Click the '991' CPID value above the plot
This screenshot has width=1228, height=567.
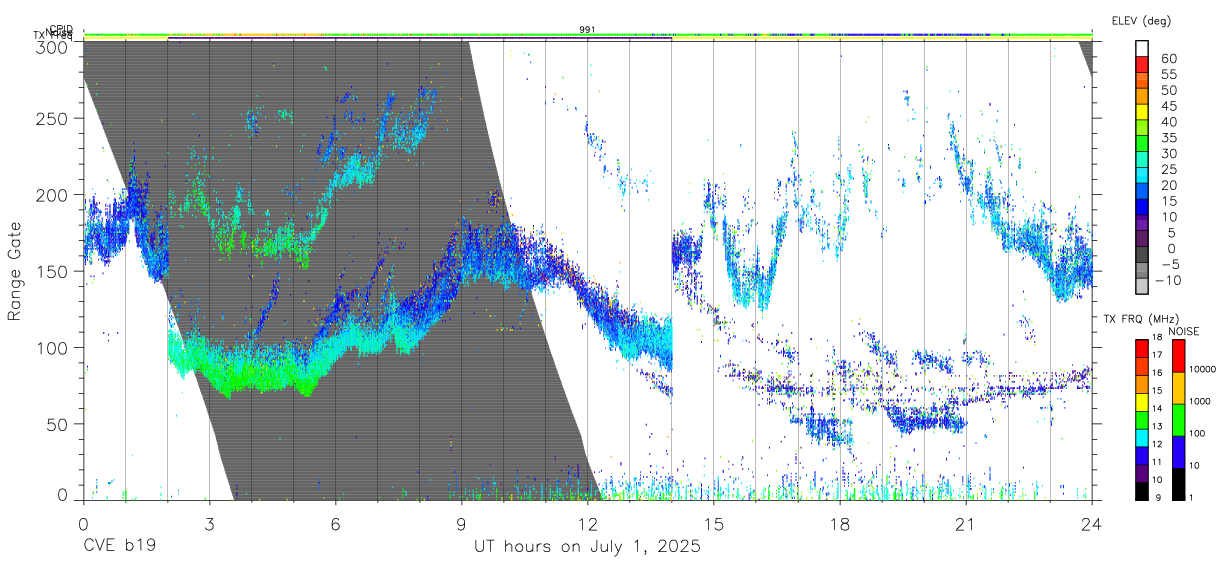(588, 29)
